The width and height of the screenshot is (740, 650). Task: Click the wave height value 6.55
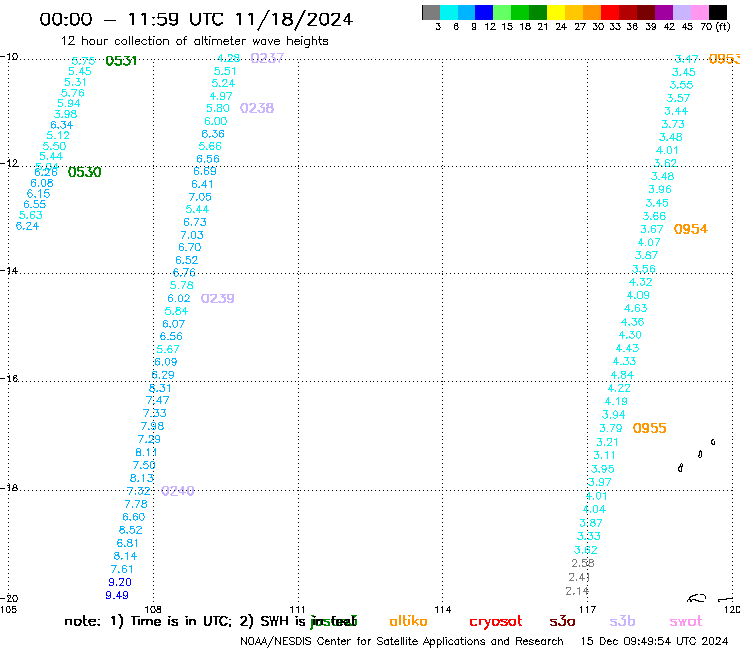pos(35,204)
